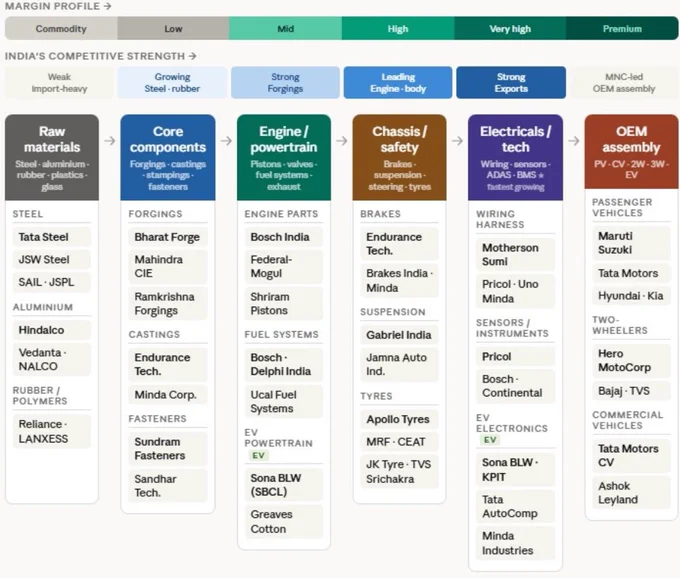Click the Weak Import-heavy strength box
This screenshot has height=578, width=680.
(59, 82)
